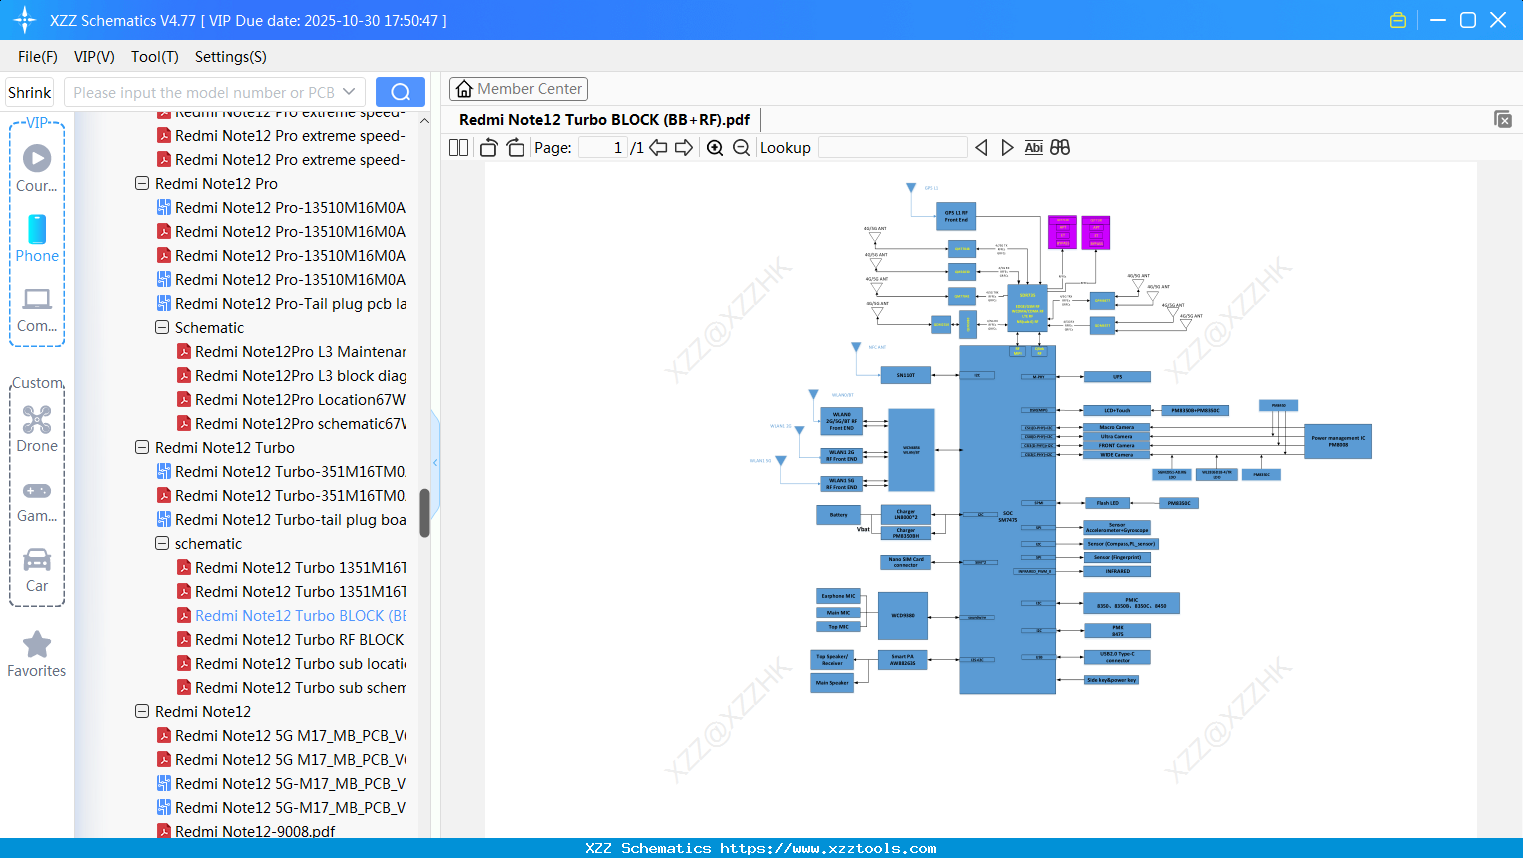The width and height of the screenshot is (1523, 858).
Task: Open the VIP(V) menu
Action: (94, 57)
